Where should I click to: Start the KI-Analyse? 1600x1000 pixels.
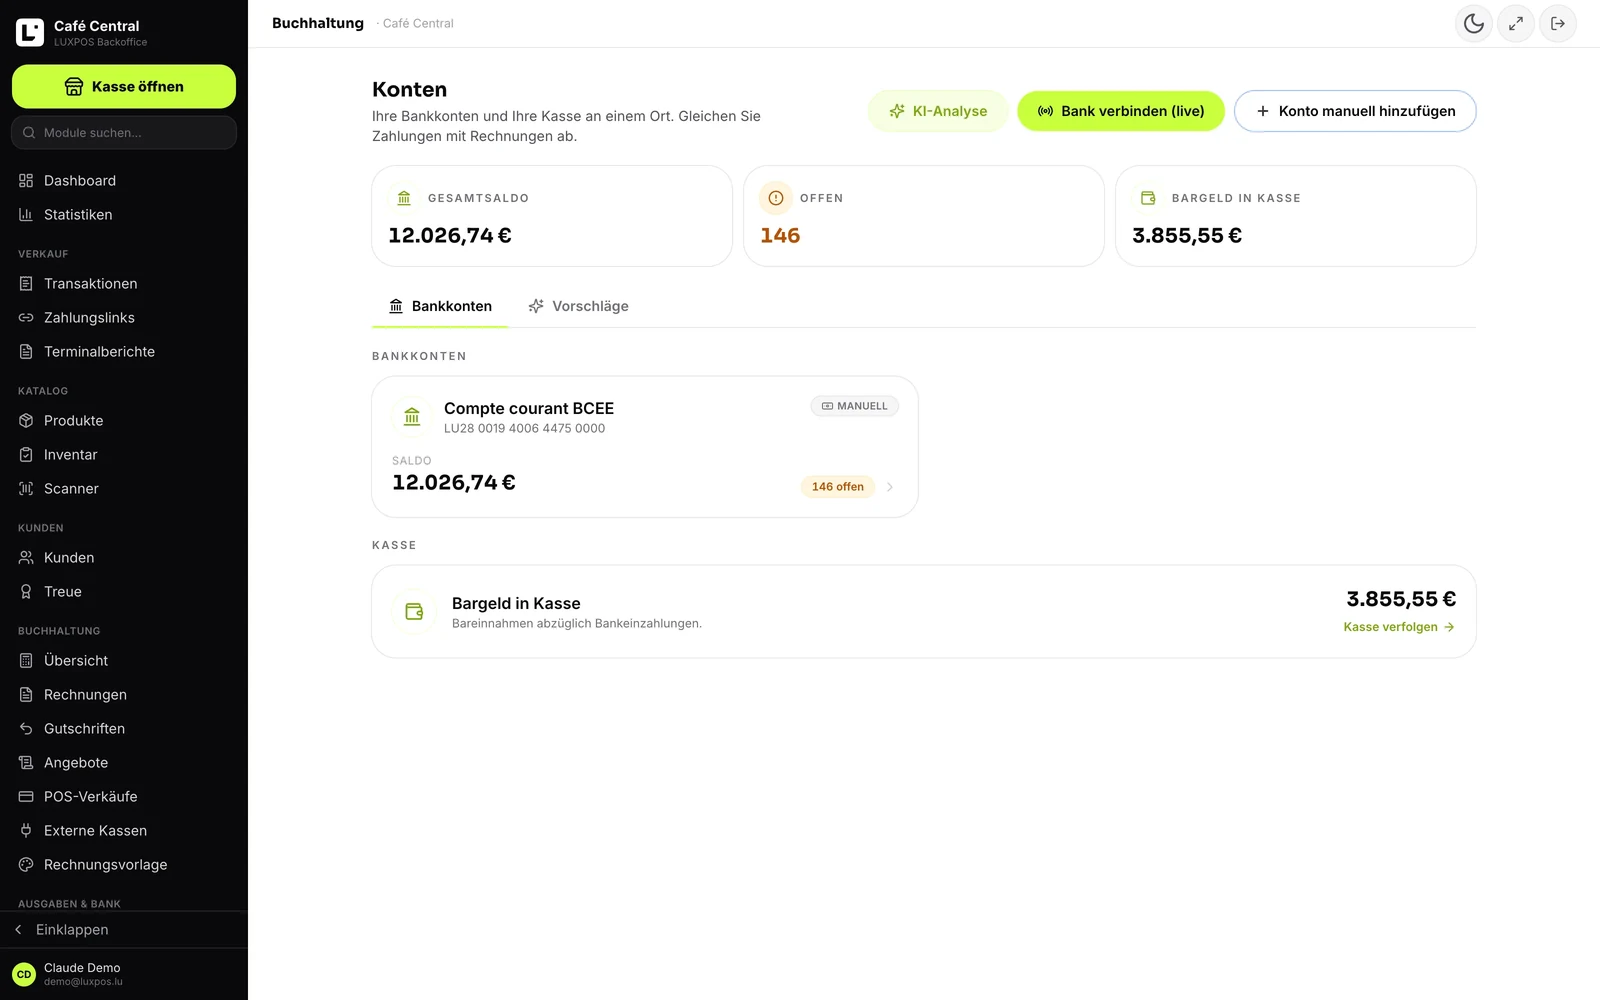tap(938, 111)
